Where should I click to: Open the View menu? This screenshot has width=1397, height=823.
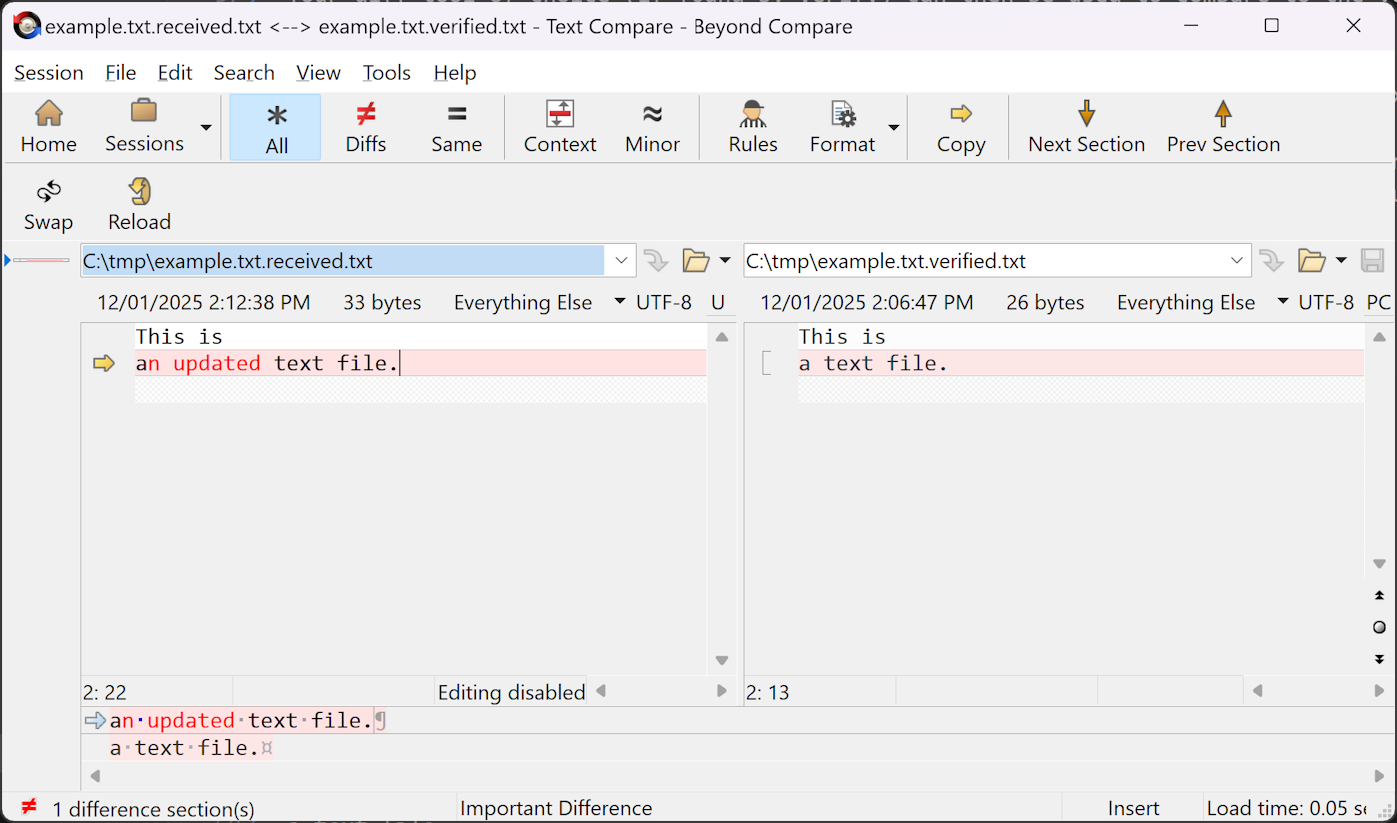[x=318, y=73]
